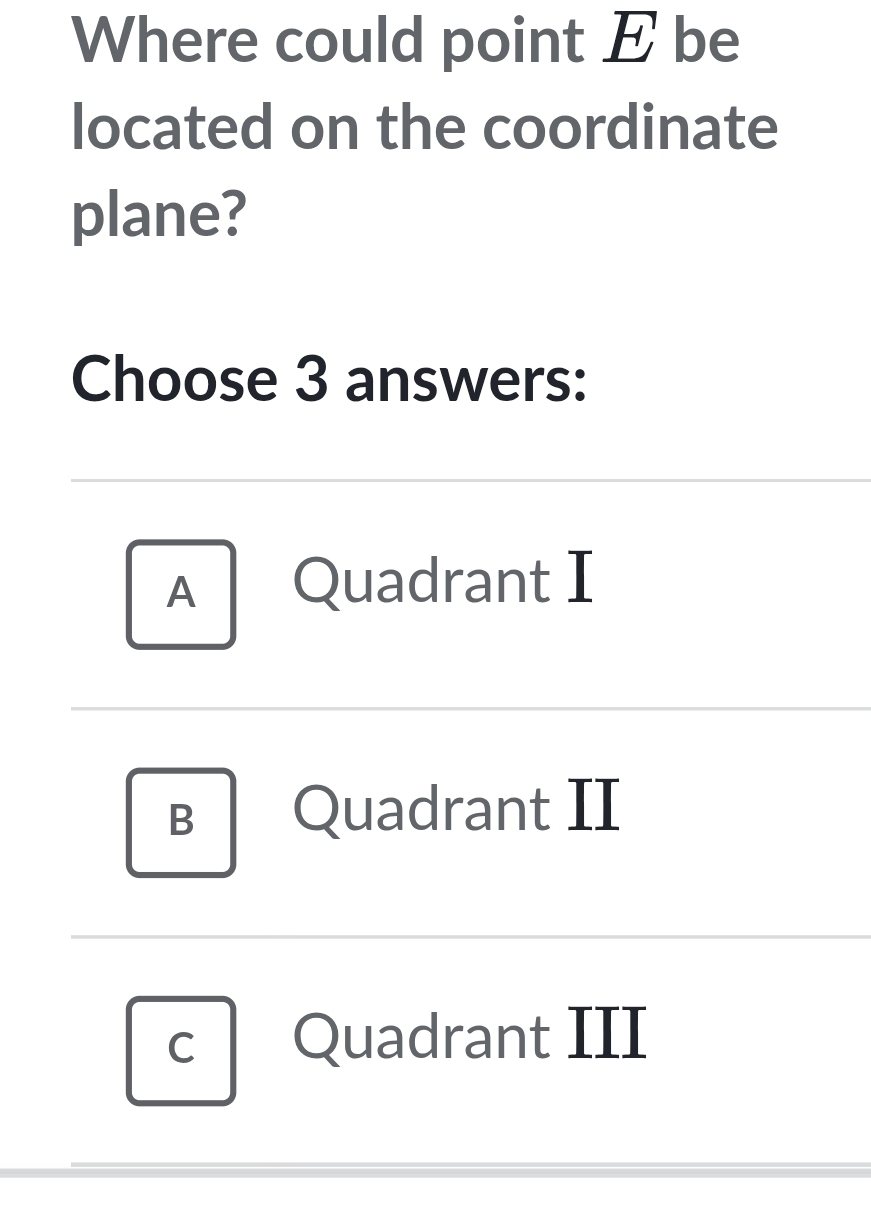Click the divider between options A and B
871x1213 pixels.
pyautogui.click(x=470, y=709)
